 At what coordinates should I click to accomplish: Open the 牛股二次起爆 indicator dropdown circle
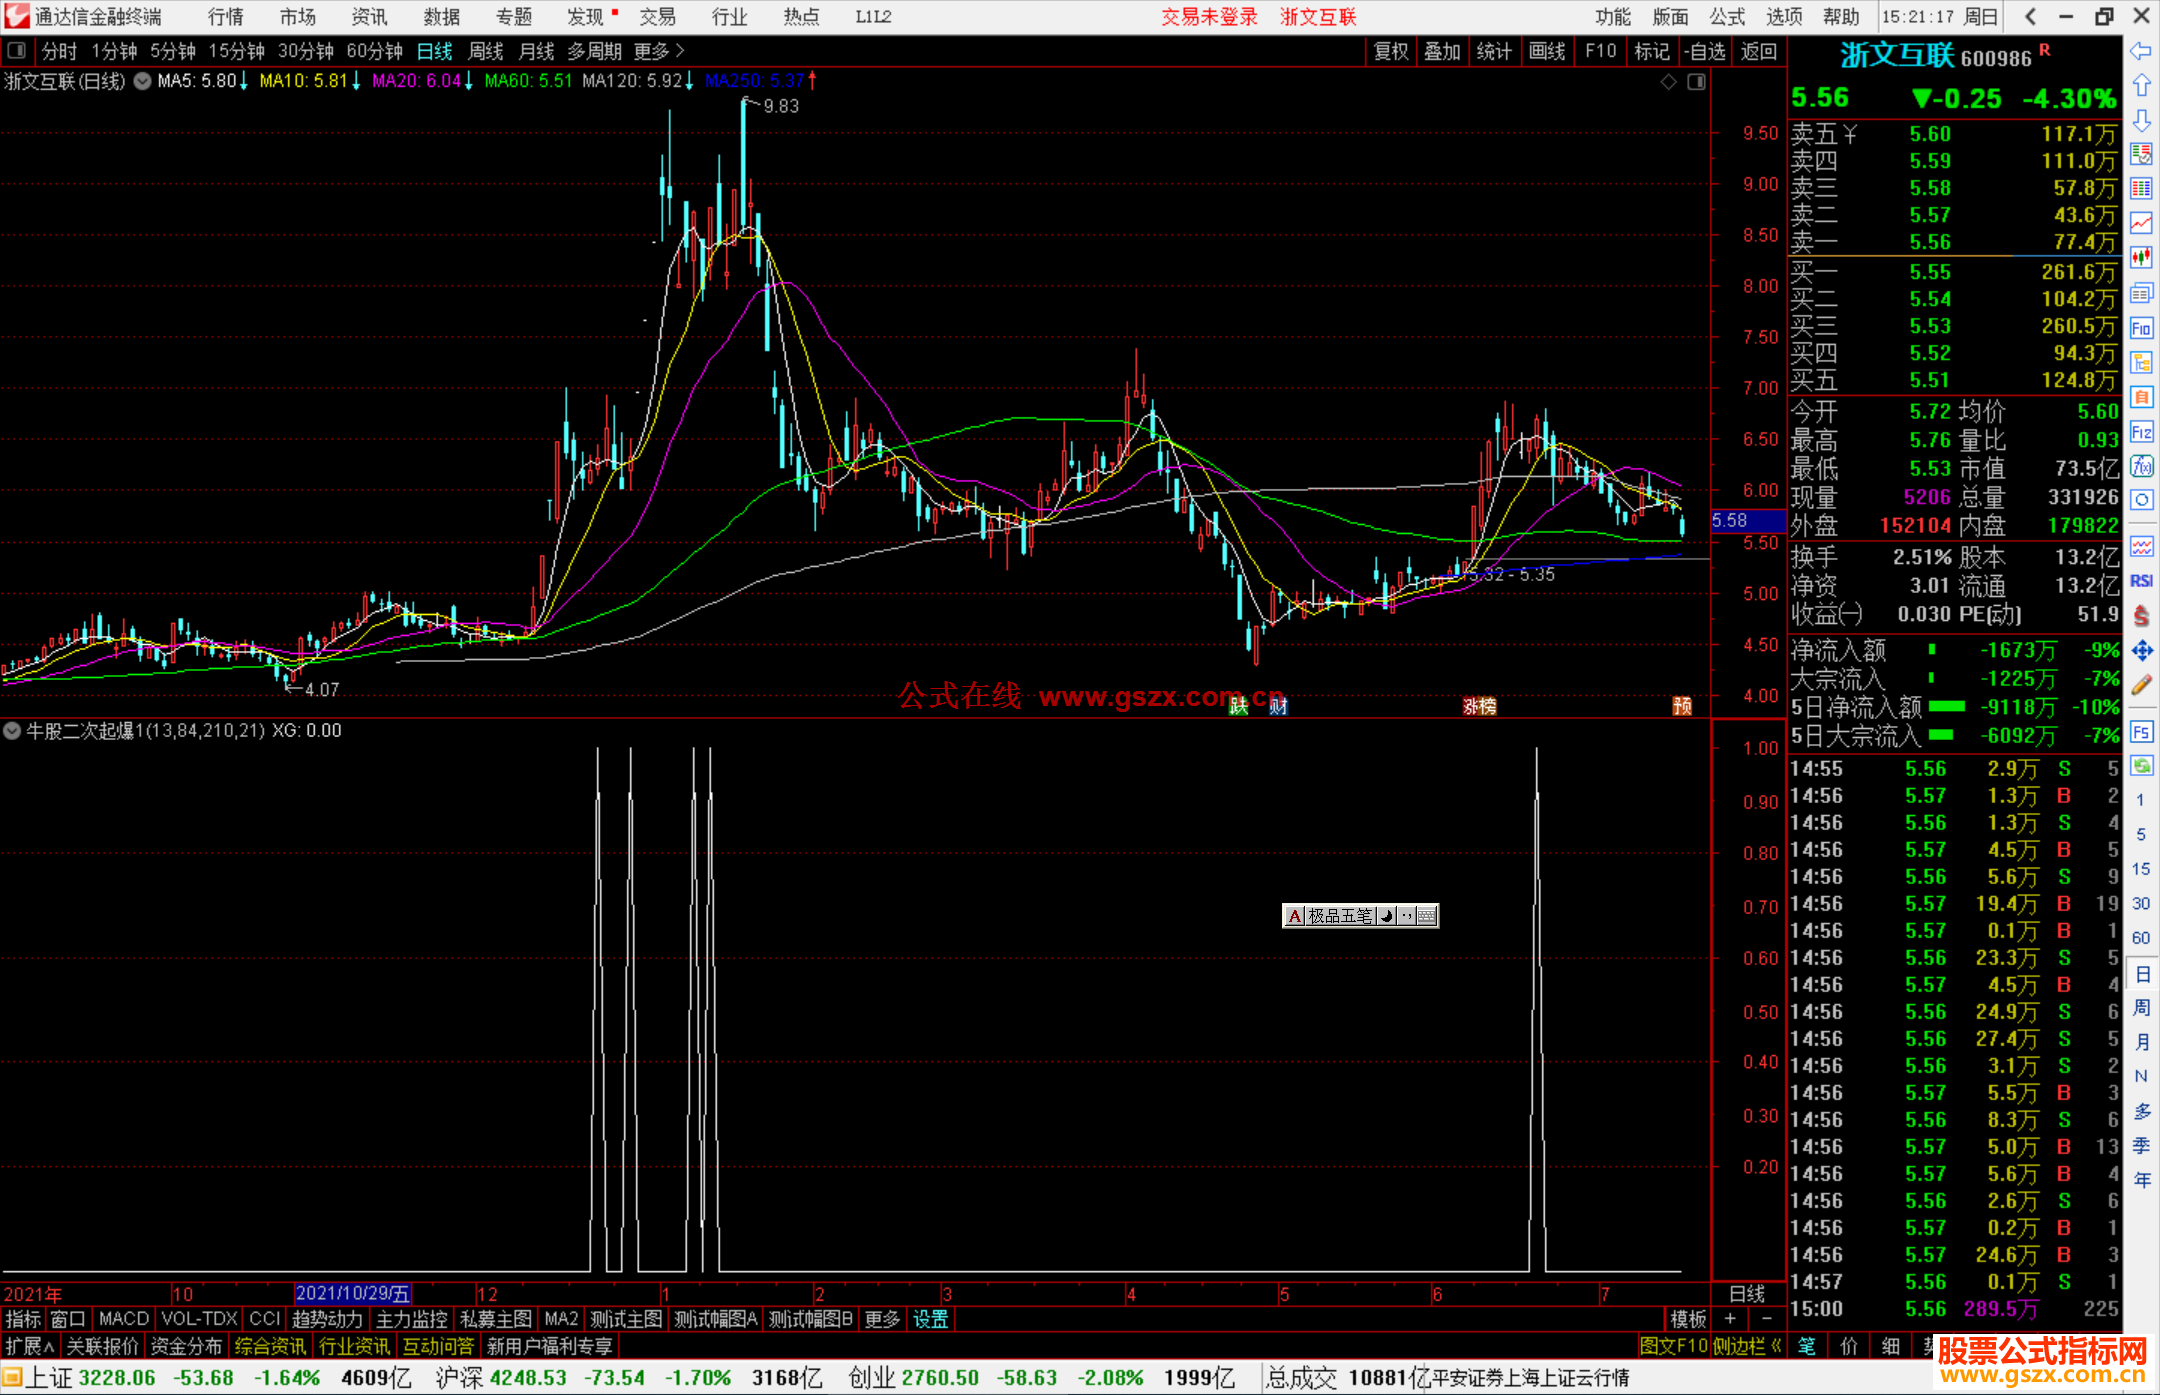click(x=12, y=731)
